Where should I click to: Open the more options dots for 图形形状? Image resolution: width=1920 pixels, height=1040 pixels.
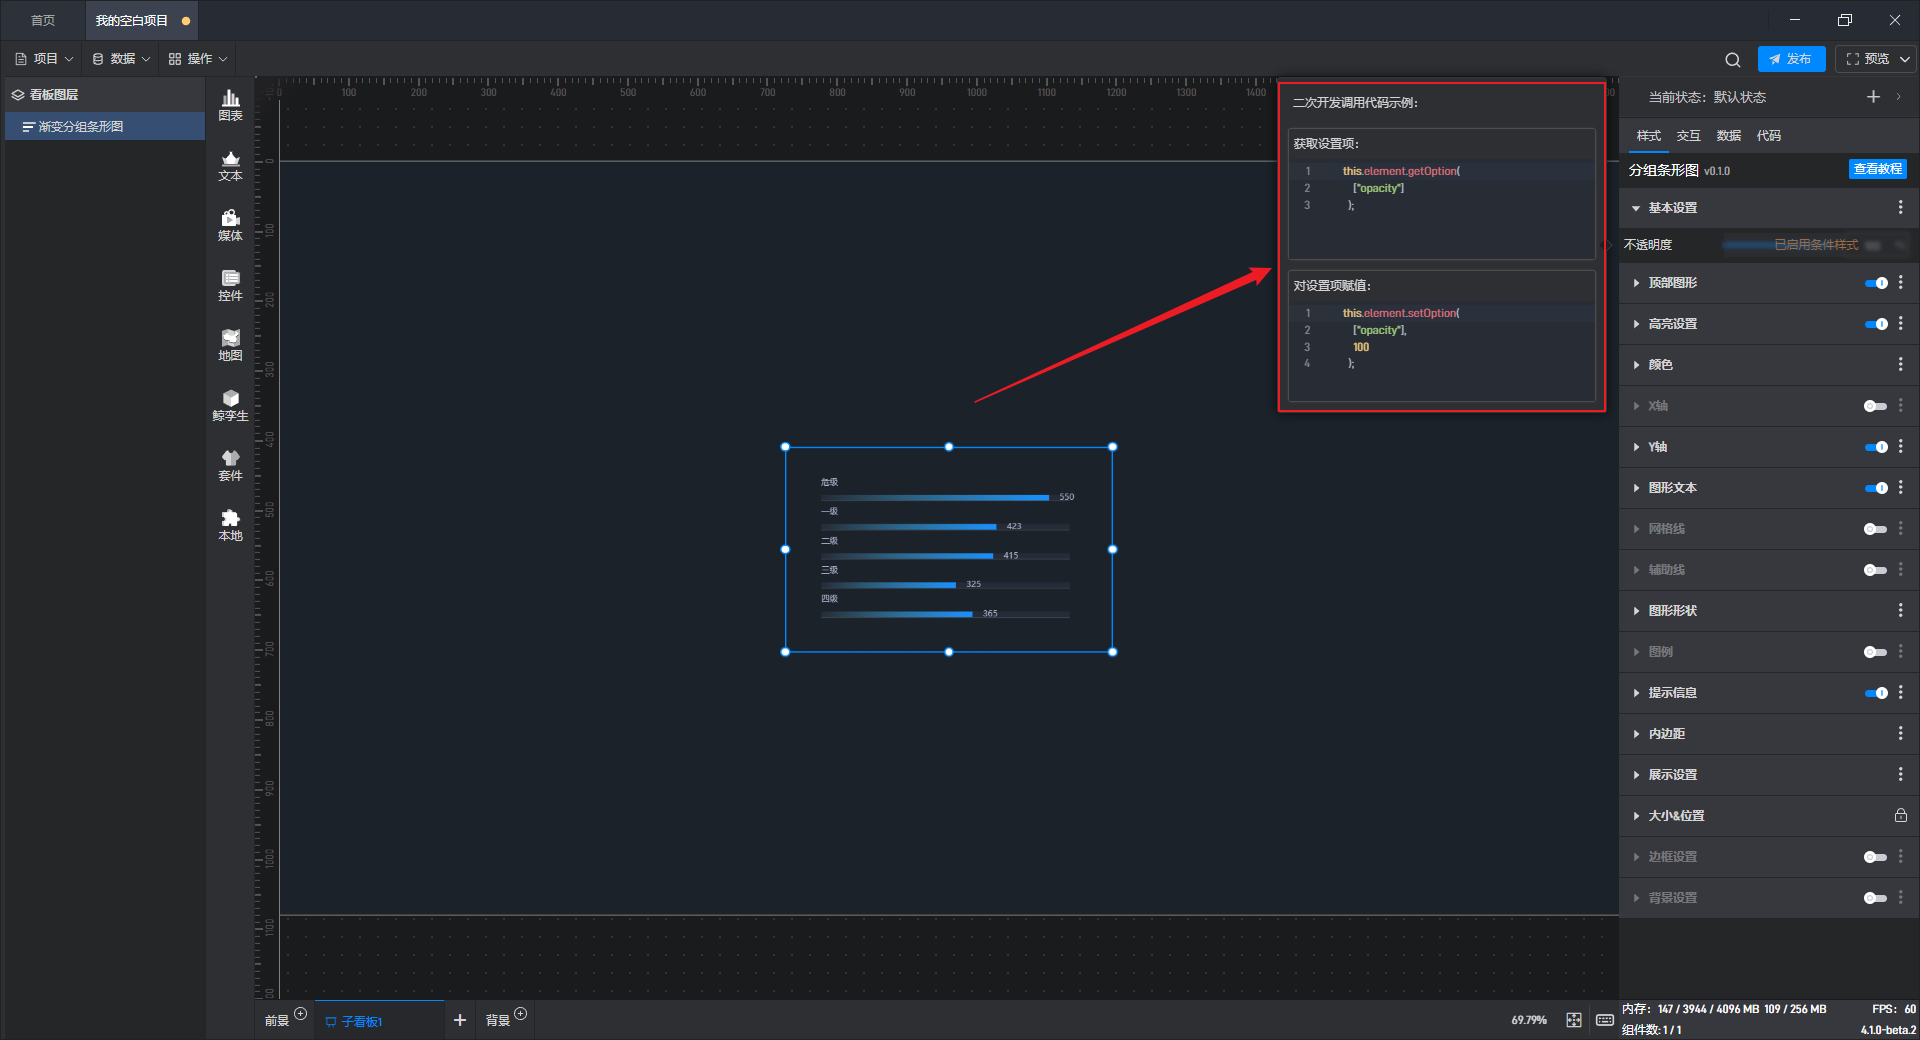[1900, 610]
